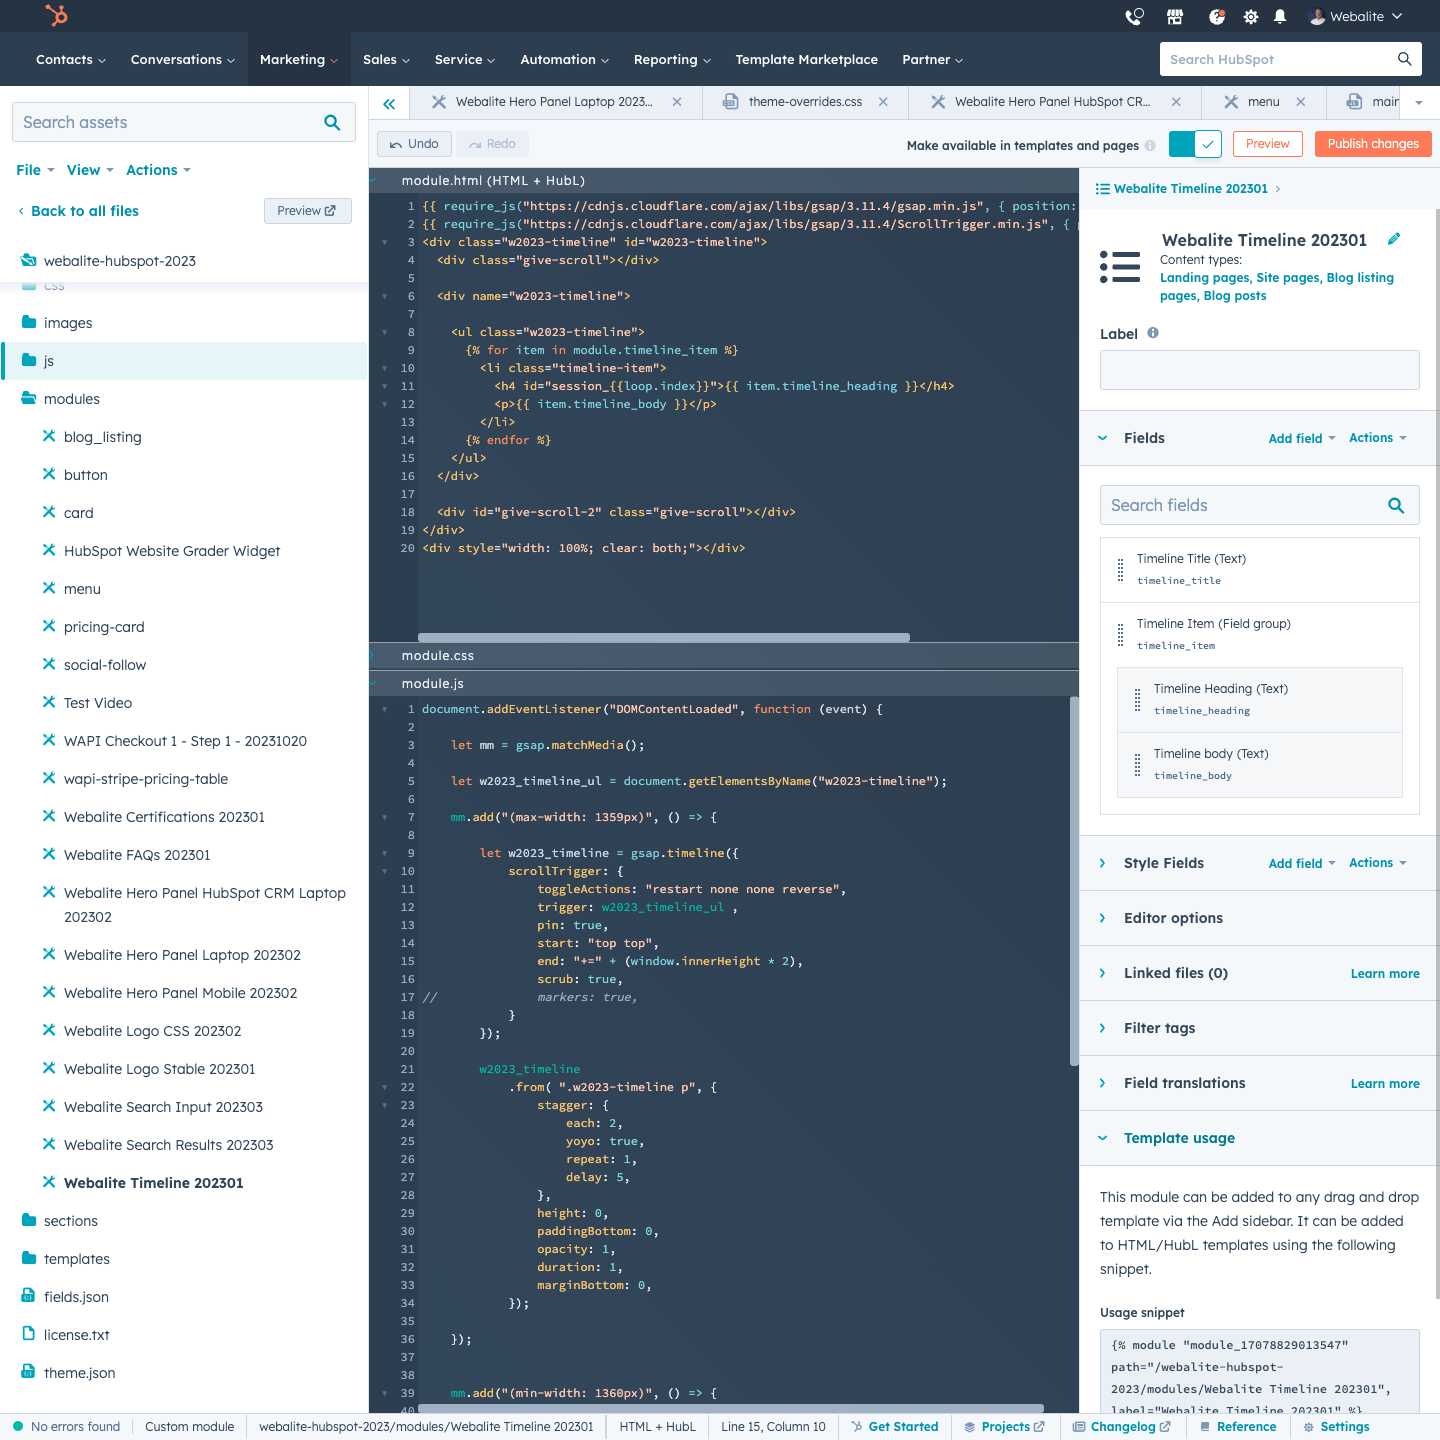Open the sidebar Actions dropdown
Screen dimensions: 1440x1440
pyautogui.click(x=158, y=170)
